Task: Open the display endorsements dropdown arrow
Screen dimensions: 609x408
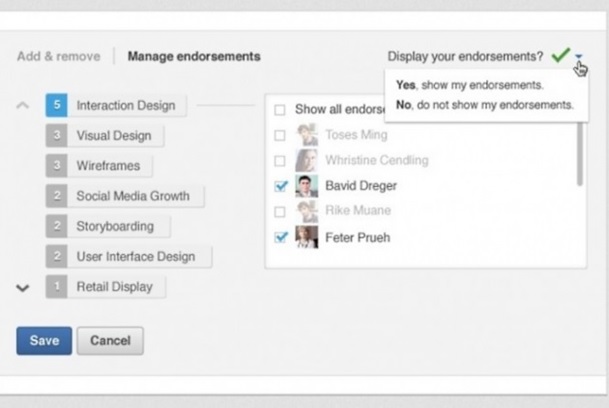Action: pyautogui.click(x=578, y=58)
